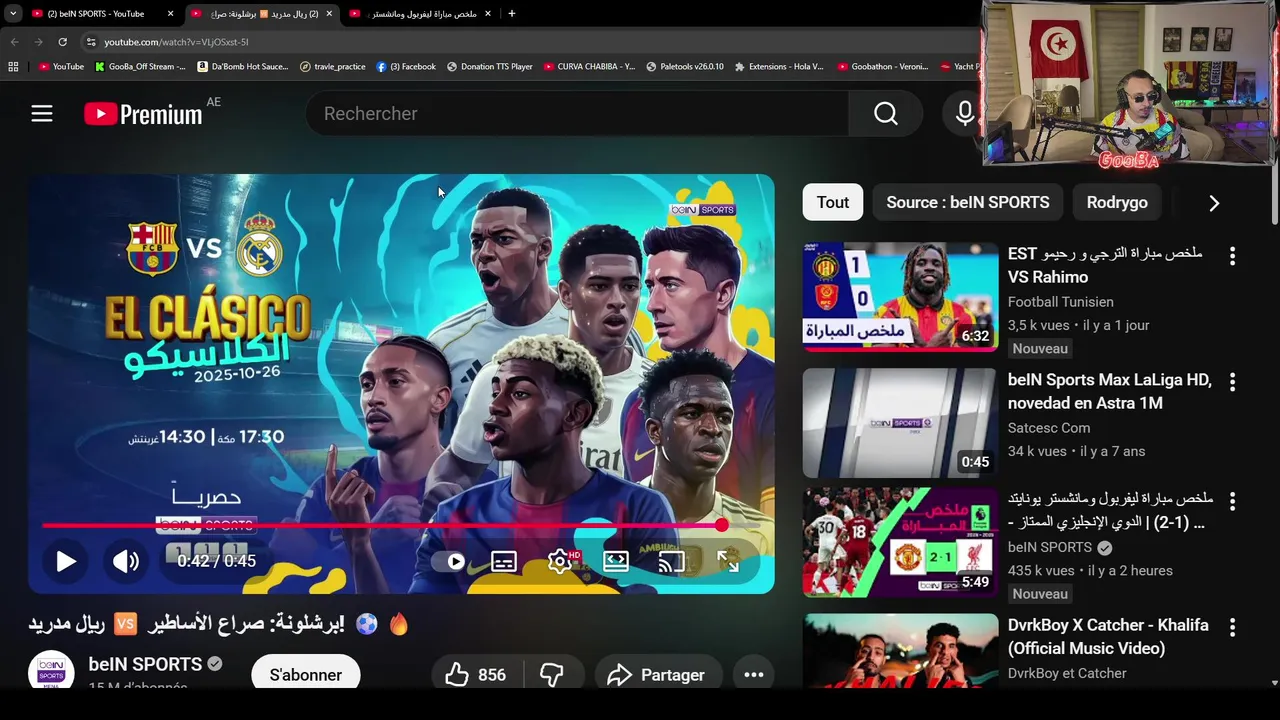This screenshot has width=1280, height=720.
Task: Mute the video volume
Action: (126, 561)
